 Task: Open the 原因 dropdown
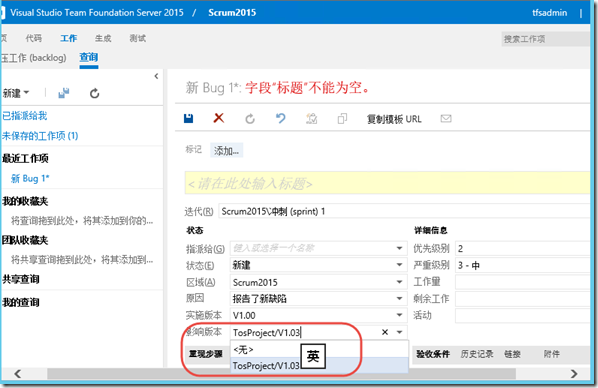point(399,298)
